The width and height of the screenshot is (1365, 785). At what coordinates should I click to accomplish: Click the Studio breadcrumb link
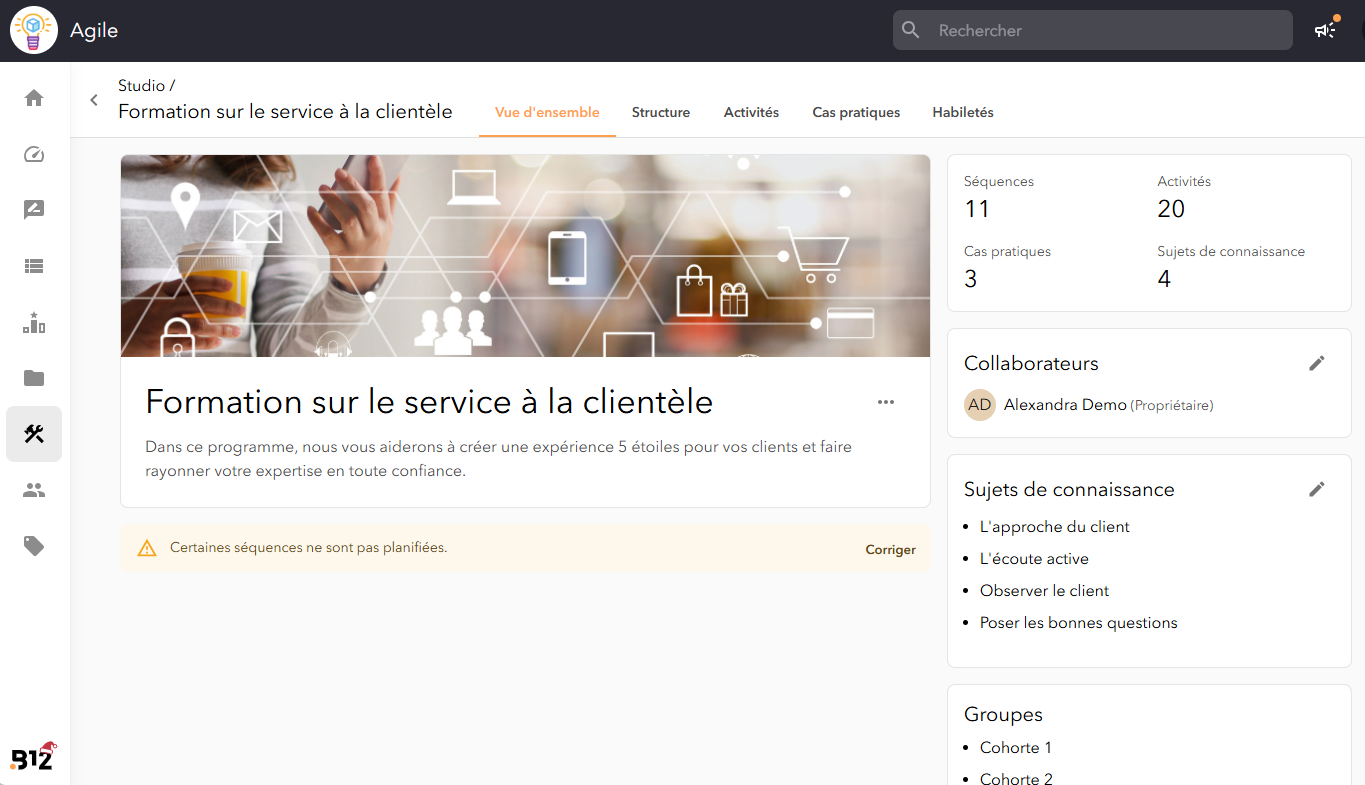(141, 86)
